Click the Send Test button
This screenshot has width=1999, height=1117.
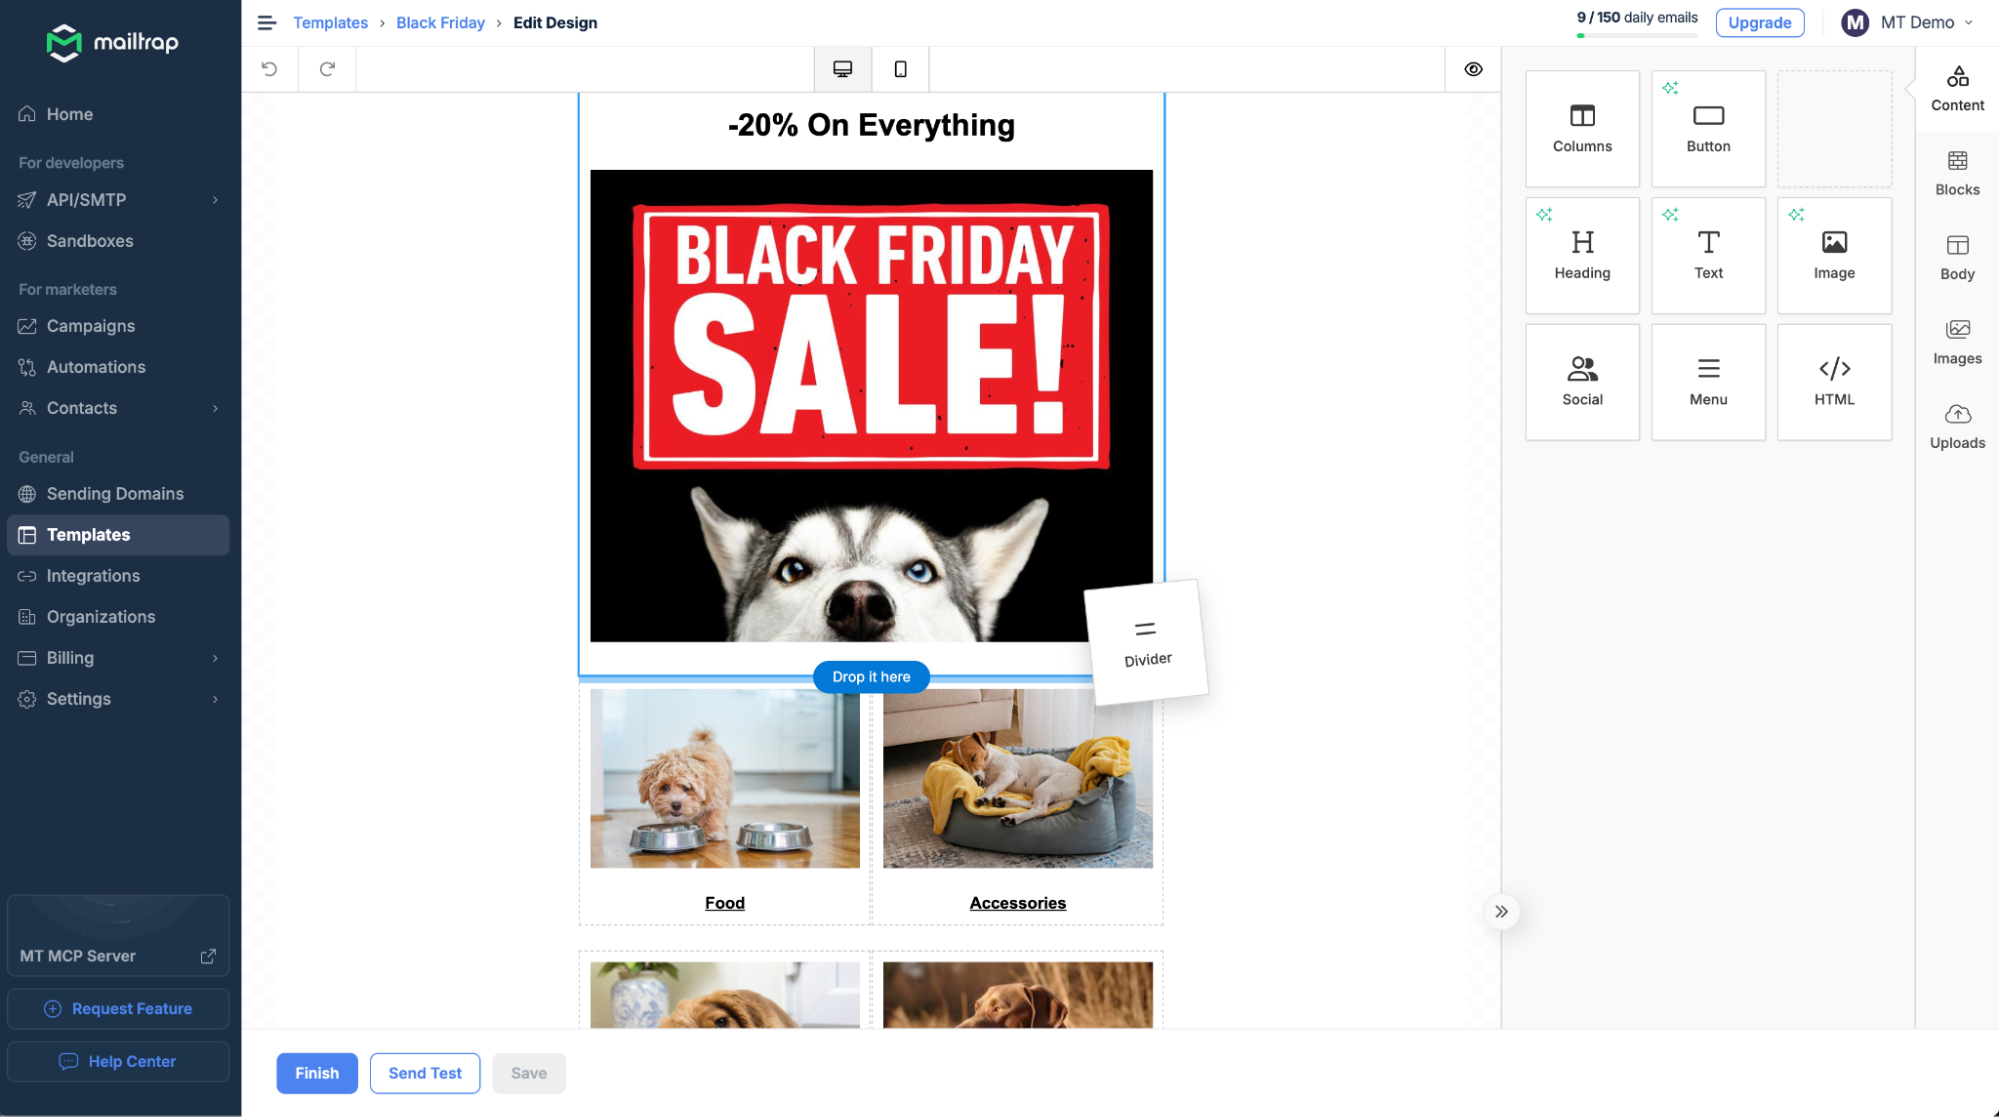point(425,1073)
